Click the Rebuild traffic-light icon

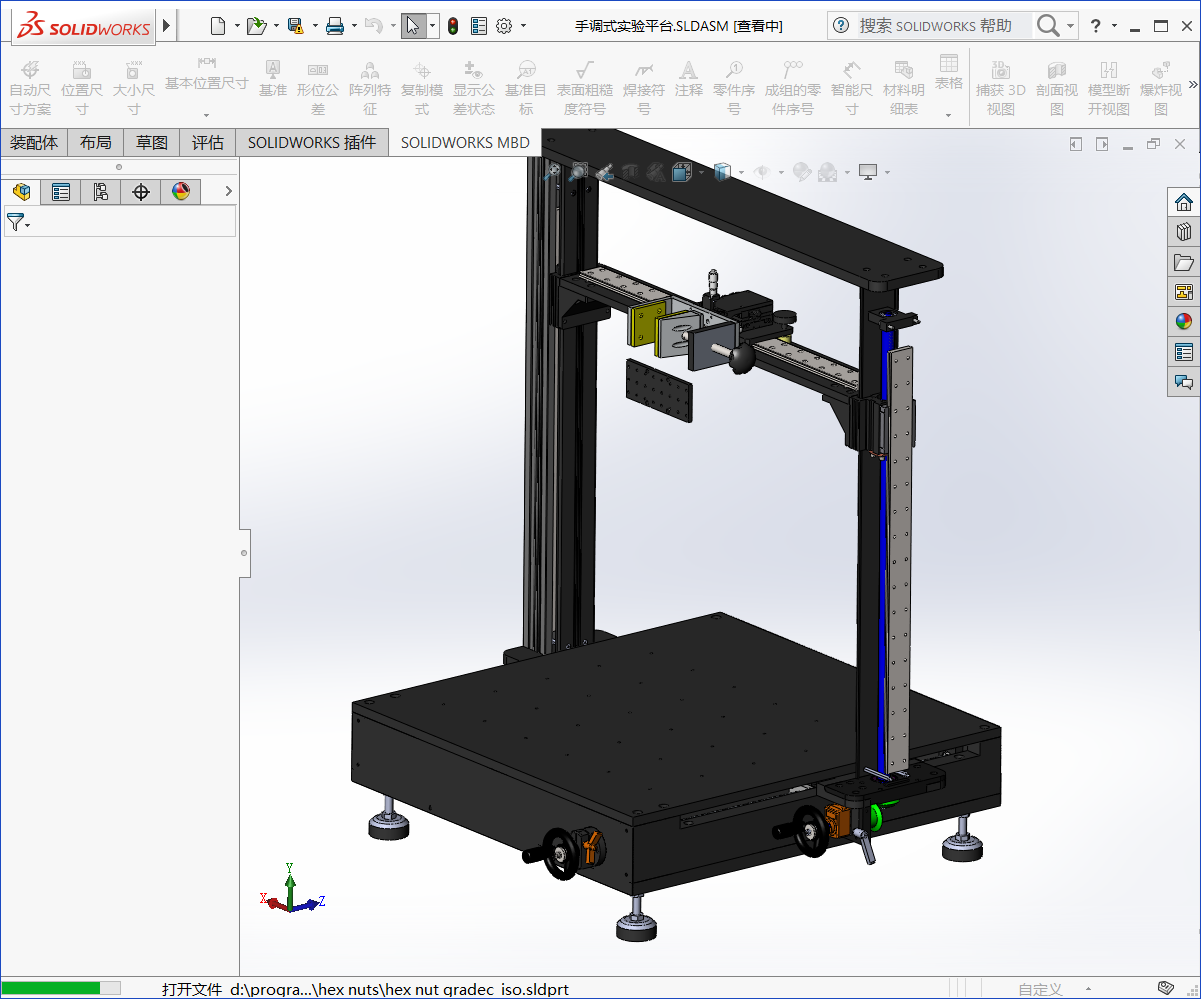(453, 26)
